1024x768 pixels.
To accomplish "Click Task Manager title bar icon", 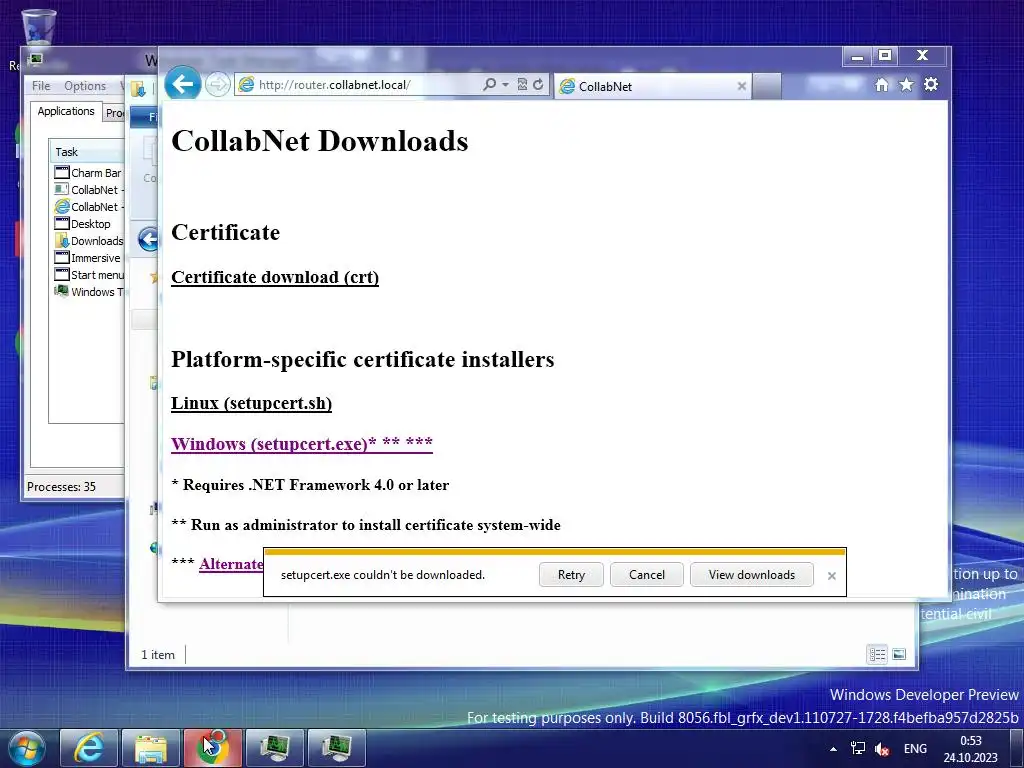I will [x=35, y=59].
